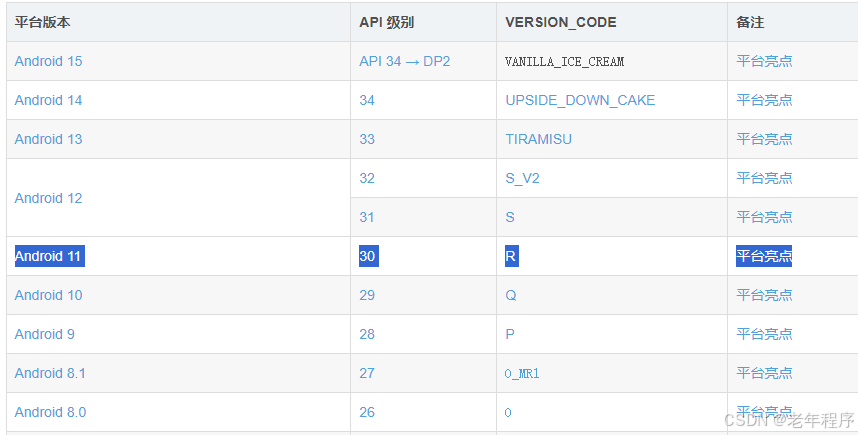Open the Q version code link
Screen dimensions: 858x435
click(x=511, y=295)
